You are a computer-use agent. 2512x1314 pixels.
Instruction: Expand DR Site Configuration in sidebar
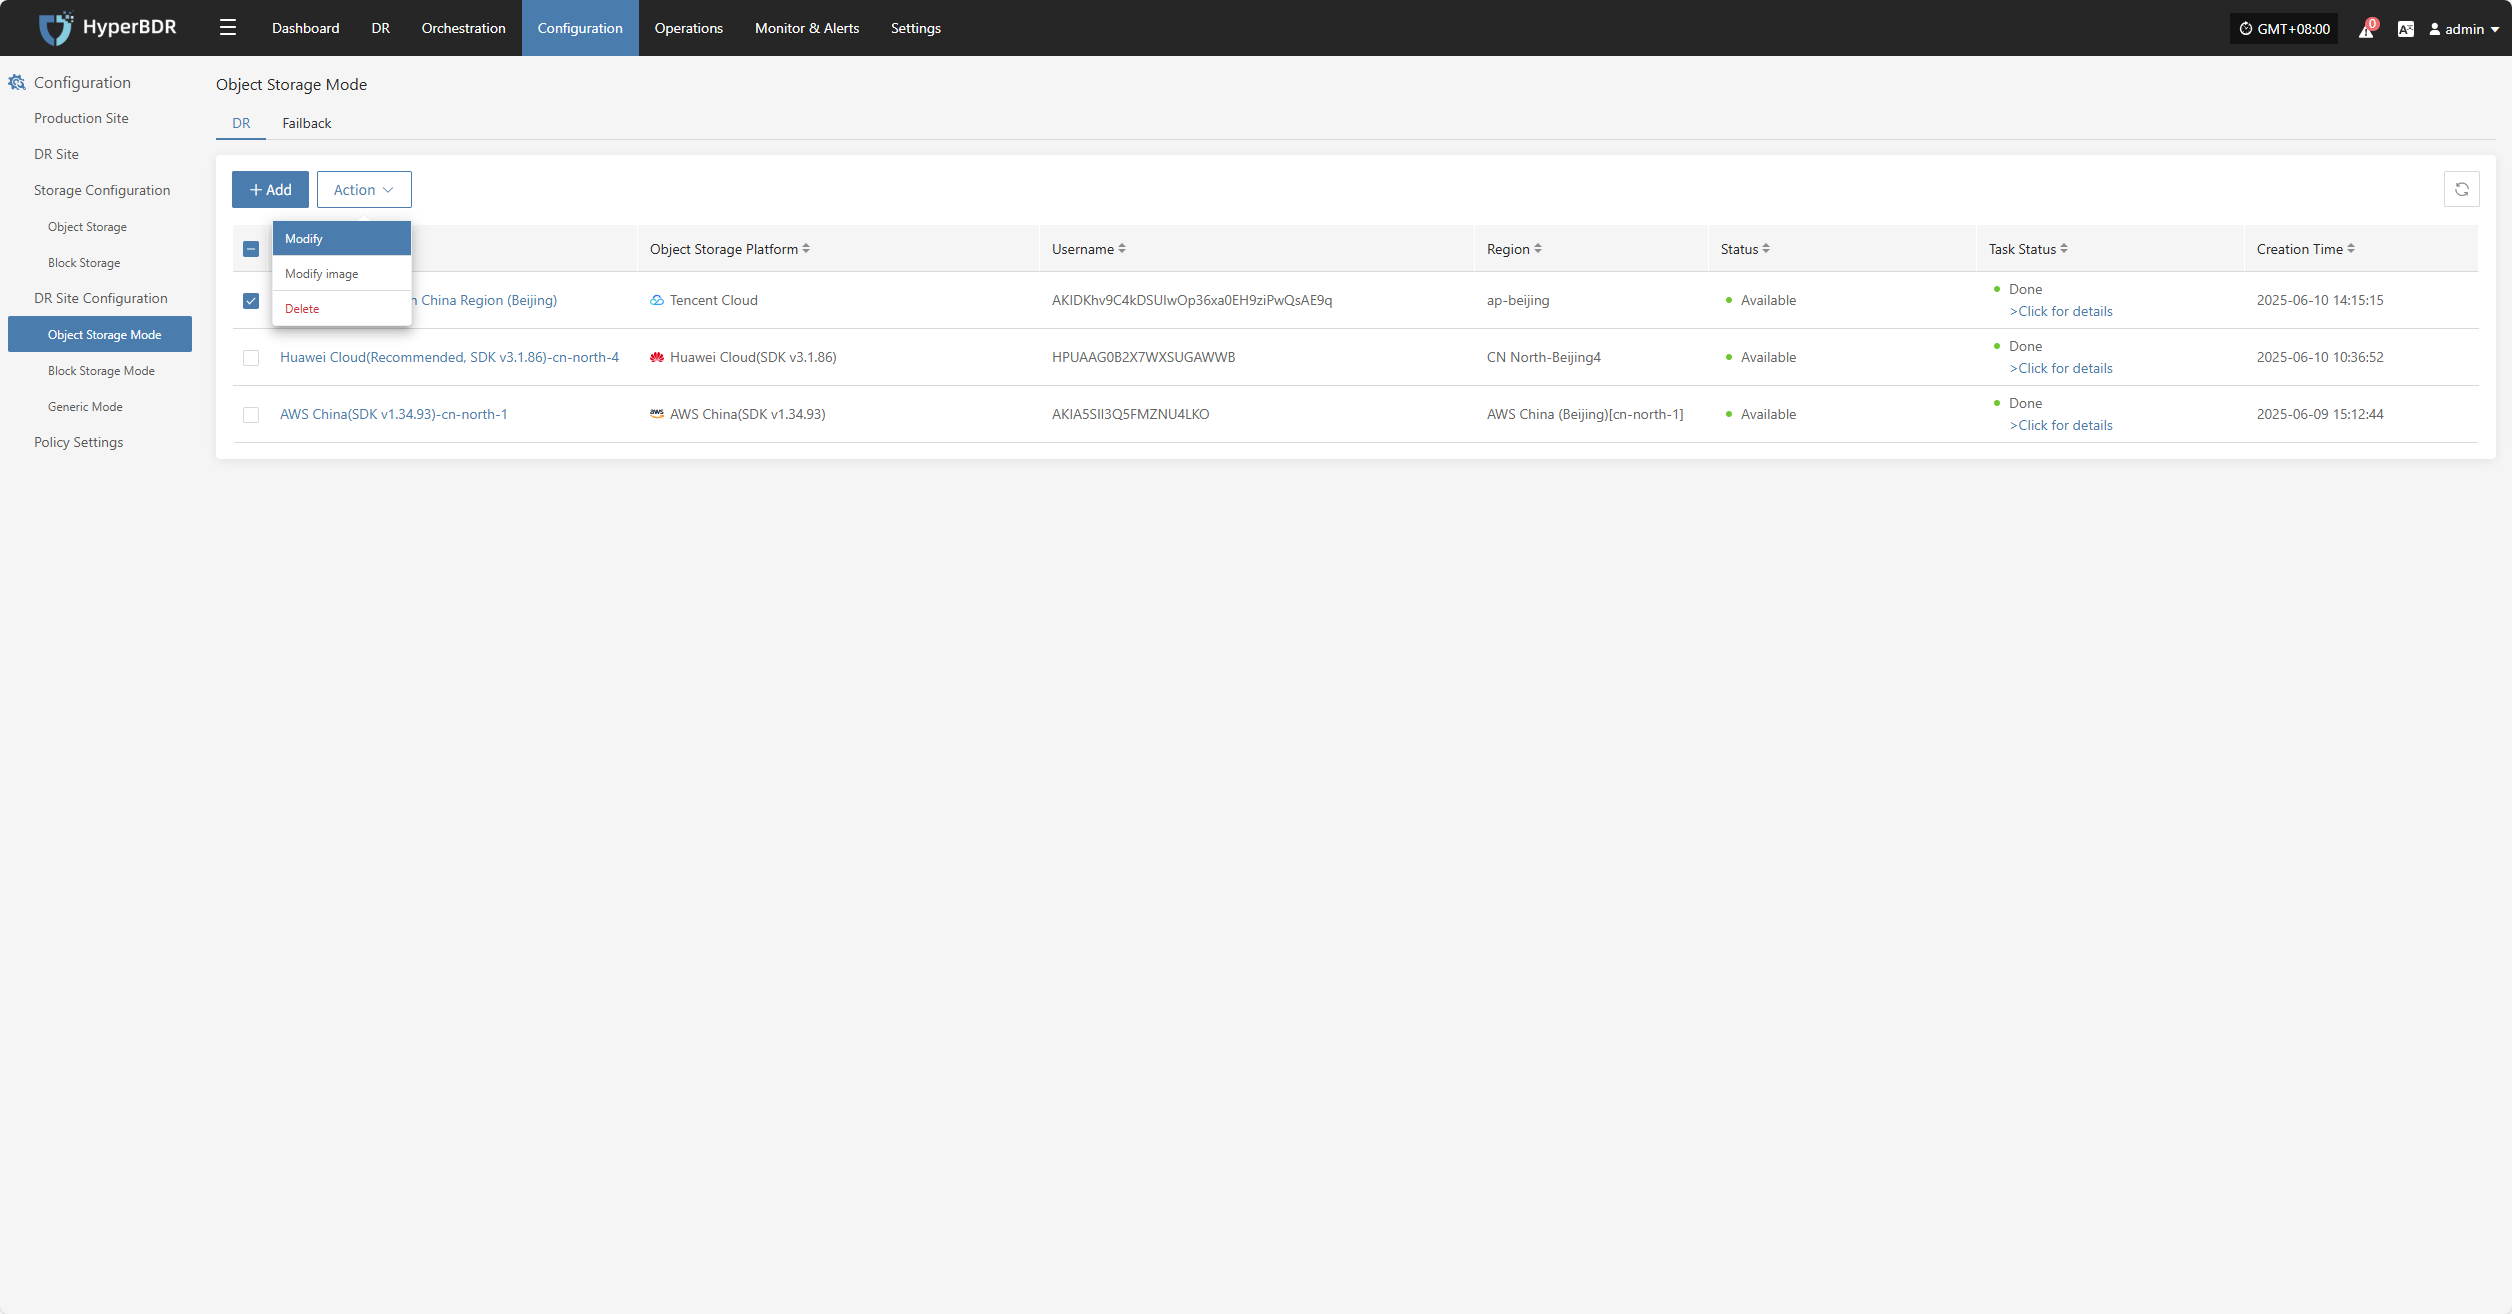(101, 298)
